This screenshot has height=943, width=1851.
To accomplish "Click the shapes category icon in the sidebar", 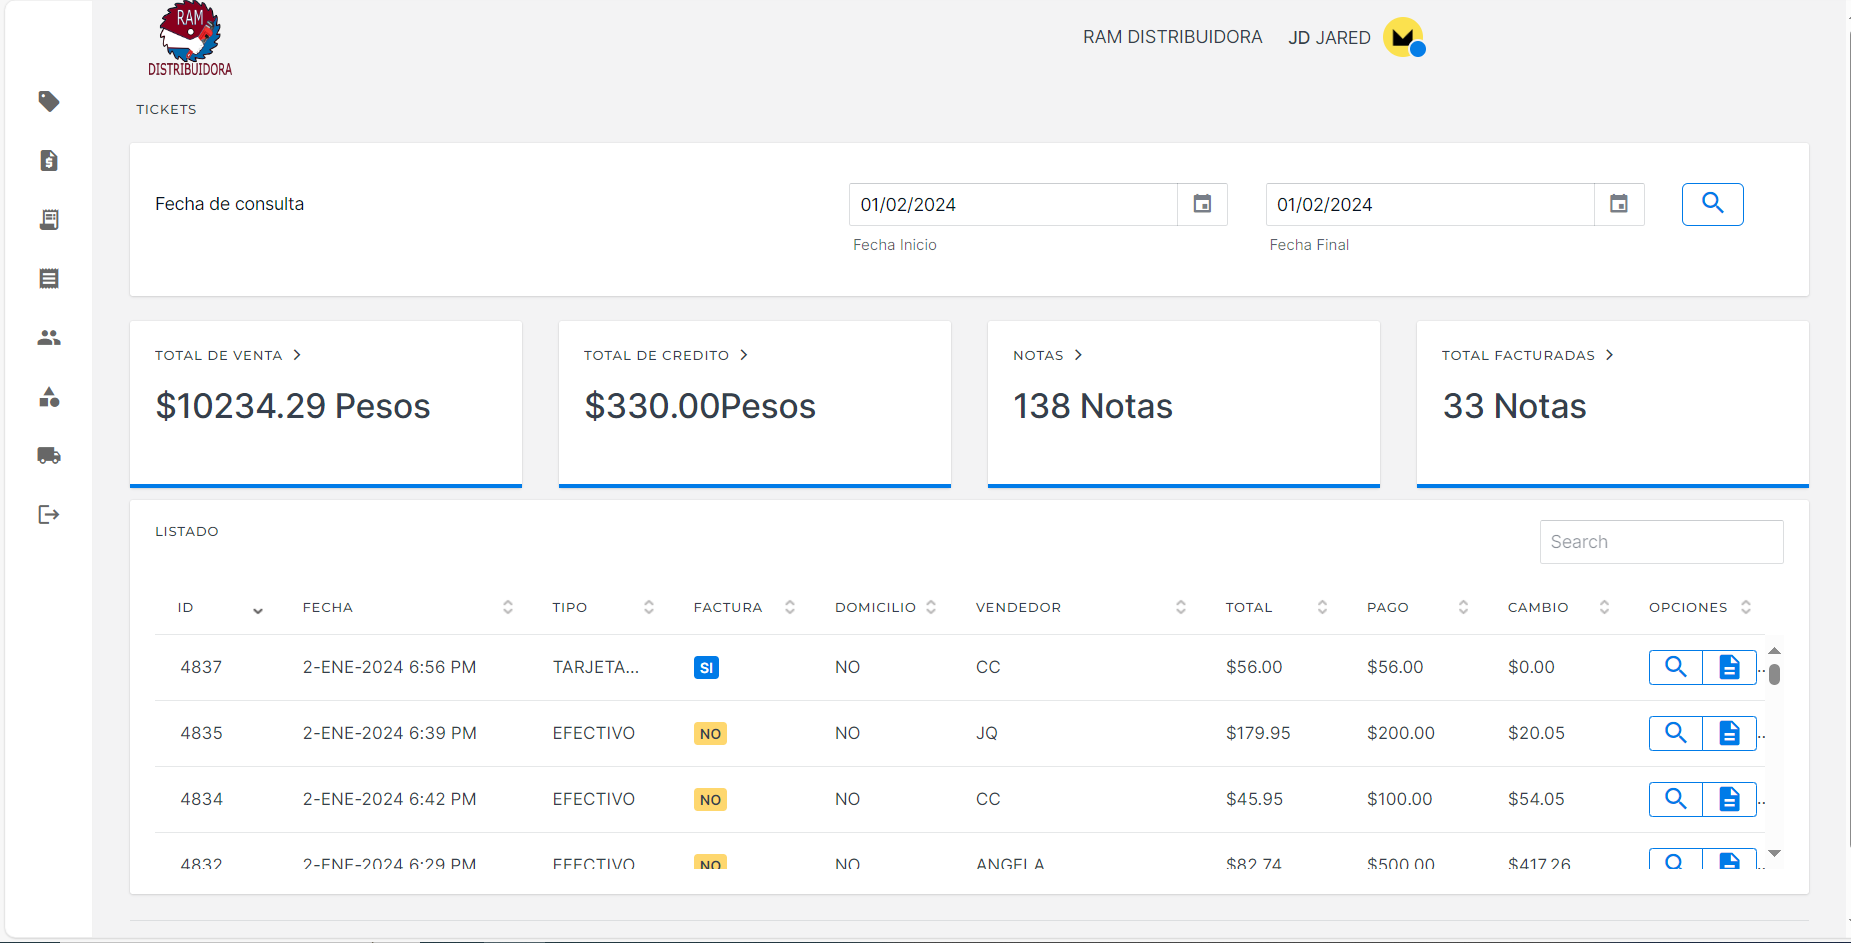I will 49,397.
